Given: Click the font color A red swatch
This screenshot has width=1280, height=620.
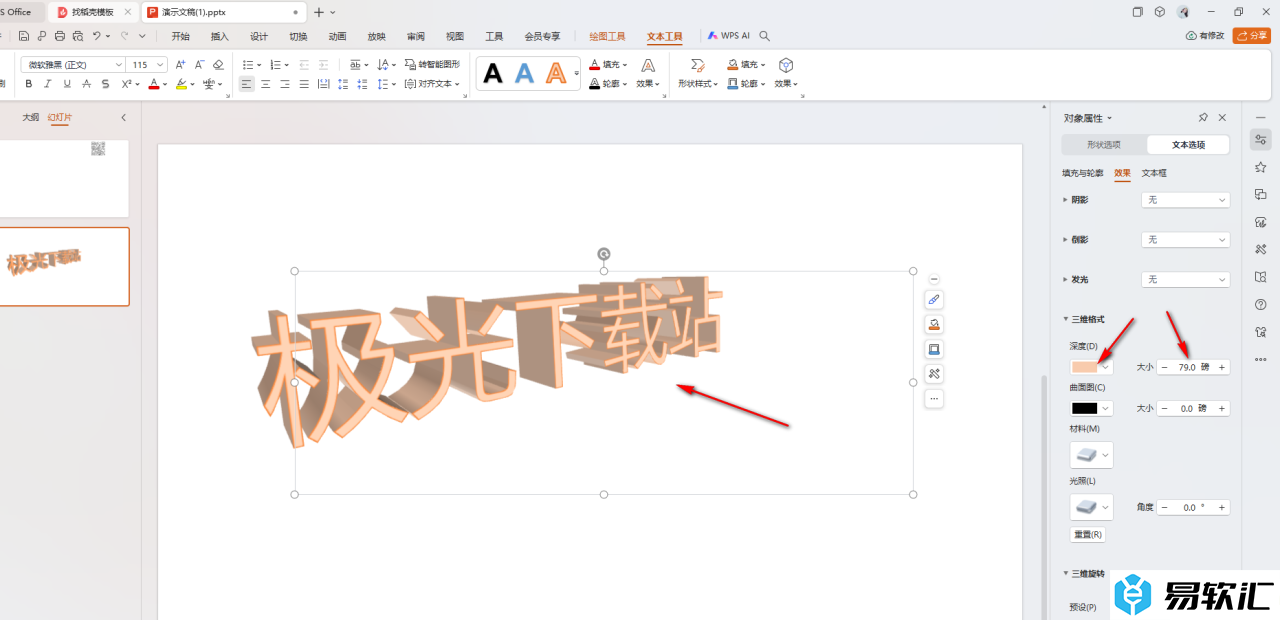Looking at the screenshot, I should [x=155, y=85].
